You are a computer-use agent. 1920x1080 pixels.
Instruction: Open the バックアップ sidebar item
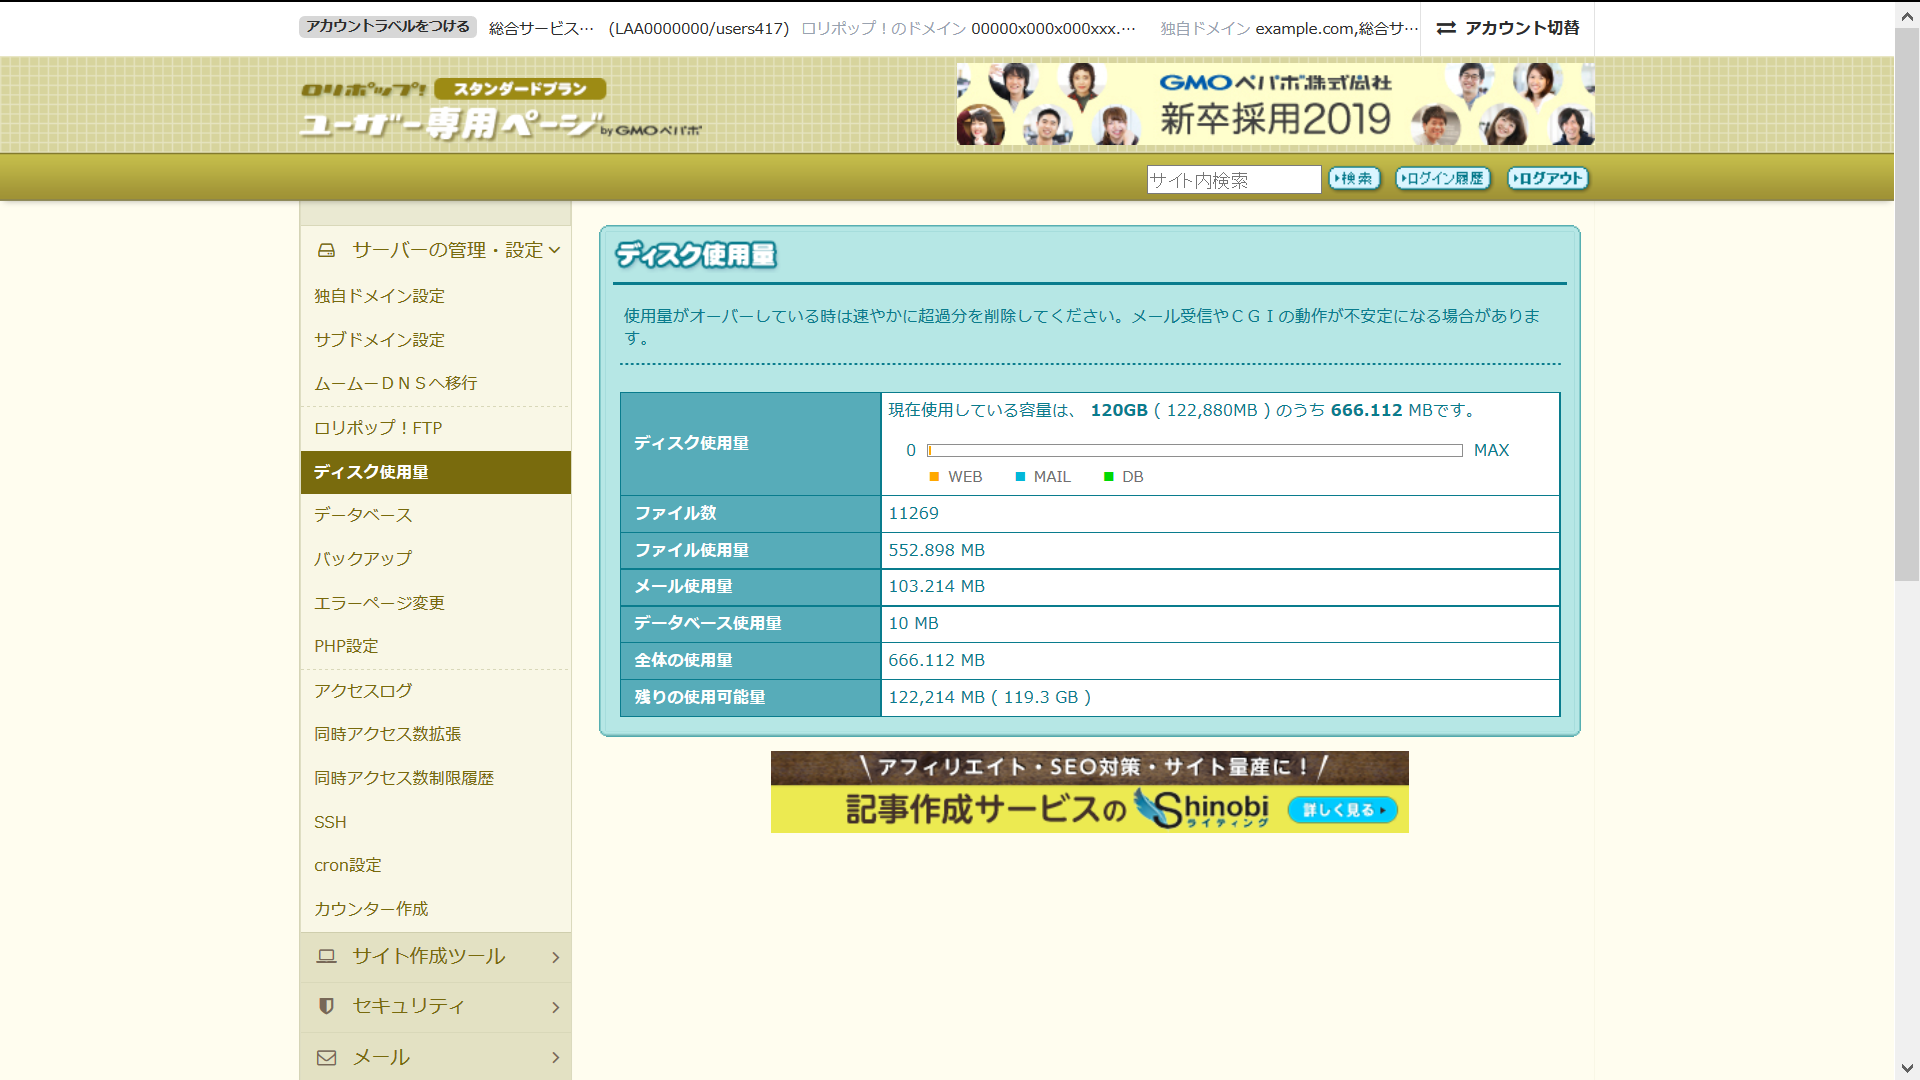pyautogui.click(x=363, y=559)
